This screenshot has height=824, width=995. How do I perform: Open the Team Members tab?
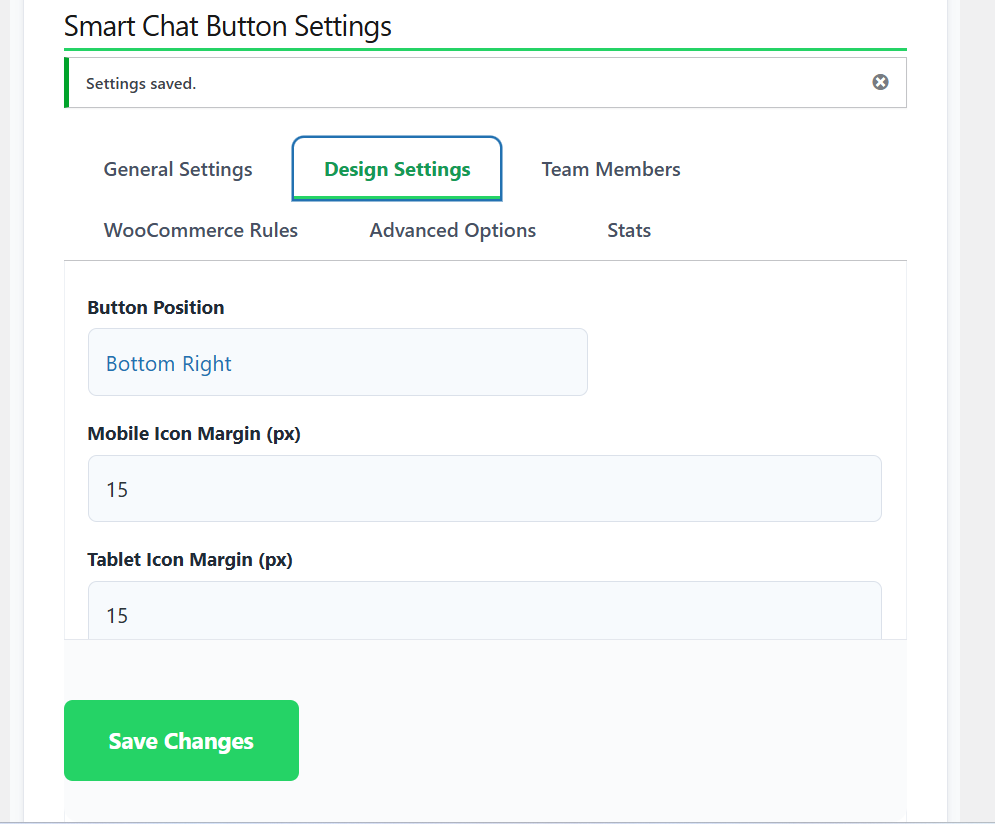coord(611,169)
